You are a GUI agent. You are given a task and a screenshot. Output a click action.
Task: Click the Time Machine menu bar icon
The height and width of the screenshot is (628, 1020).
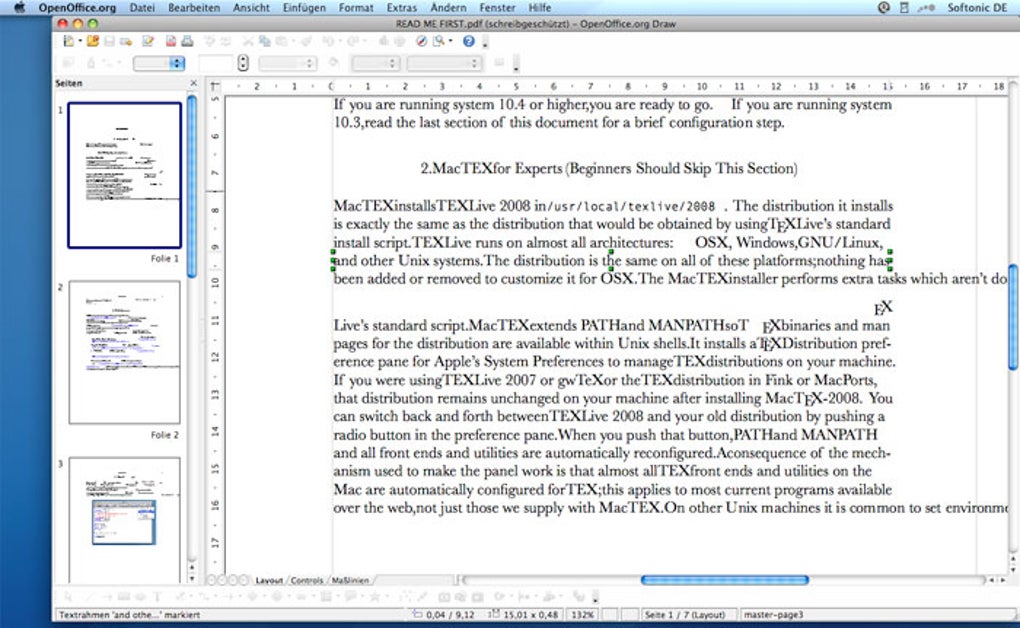pos(883,8)
